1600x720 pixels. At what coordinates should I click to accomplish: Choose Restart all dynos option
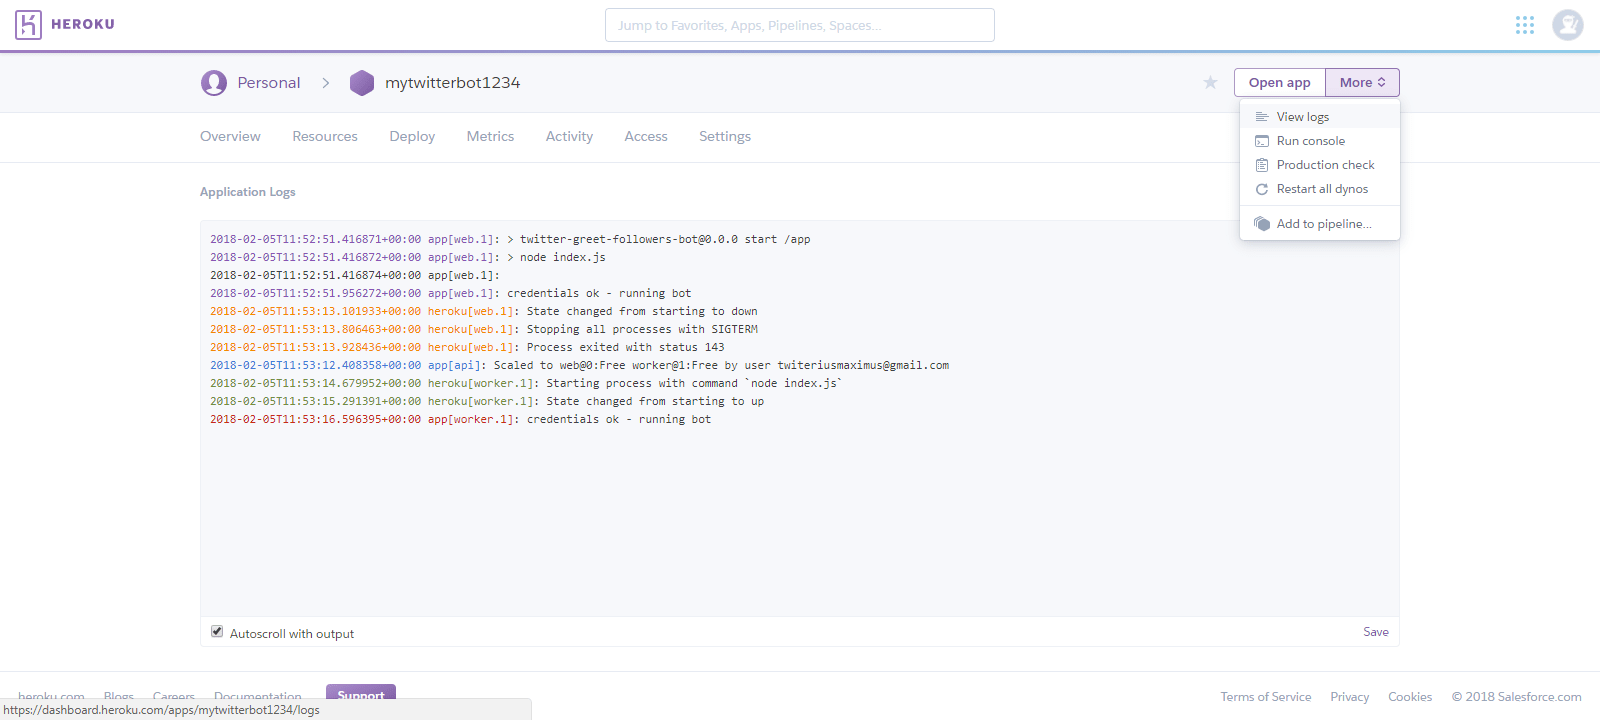(1320, 189)
